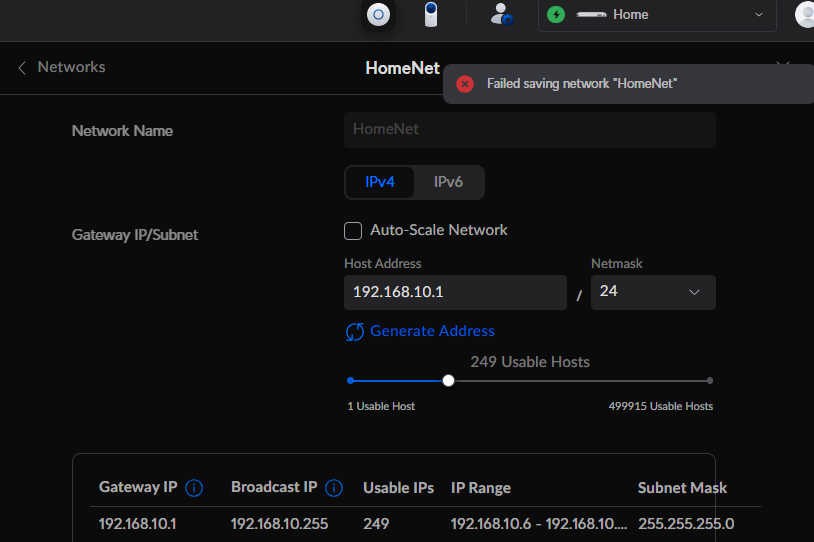Click the Network Name field

click(529, 130)
